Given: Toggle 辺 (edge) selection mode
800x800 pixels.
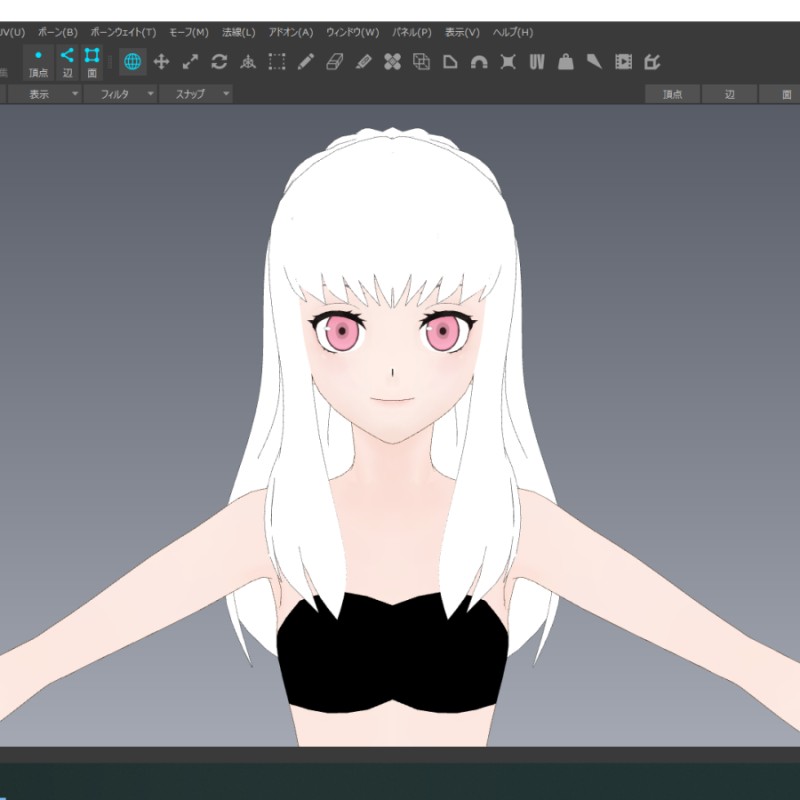Looking at the screenshot, I should pos(67,62).
